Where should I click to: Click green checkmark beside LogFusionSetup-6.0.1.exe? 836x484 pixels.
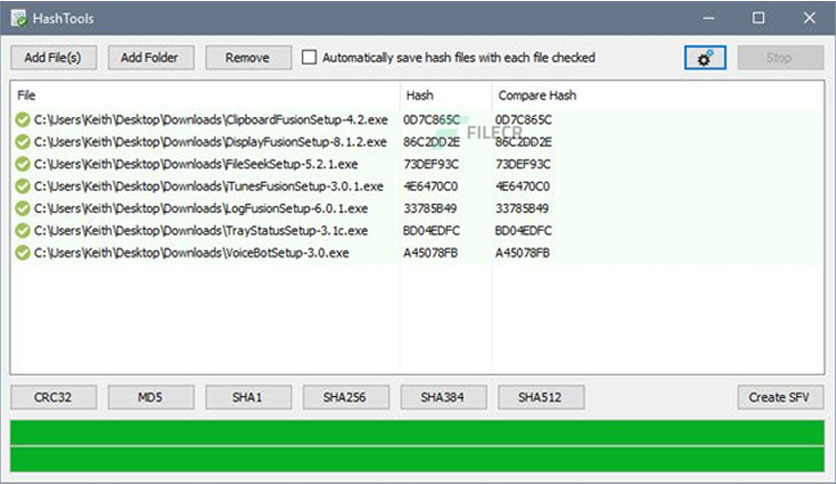tap(22, 208)
